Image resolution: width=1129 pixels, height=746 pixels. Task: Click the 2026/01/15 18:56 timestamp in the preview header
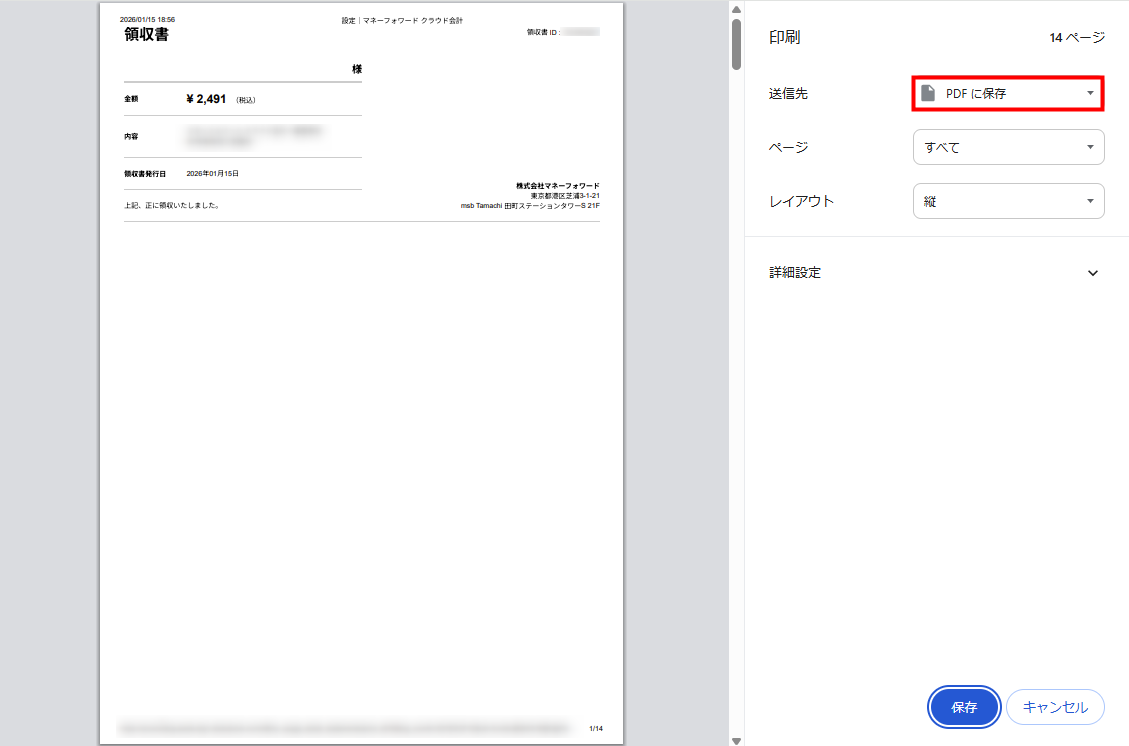pyautogui.click(x=147, y=19)
